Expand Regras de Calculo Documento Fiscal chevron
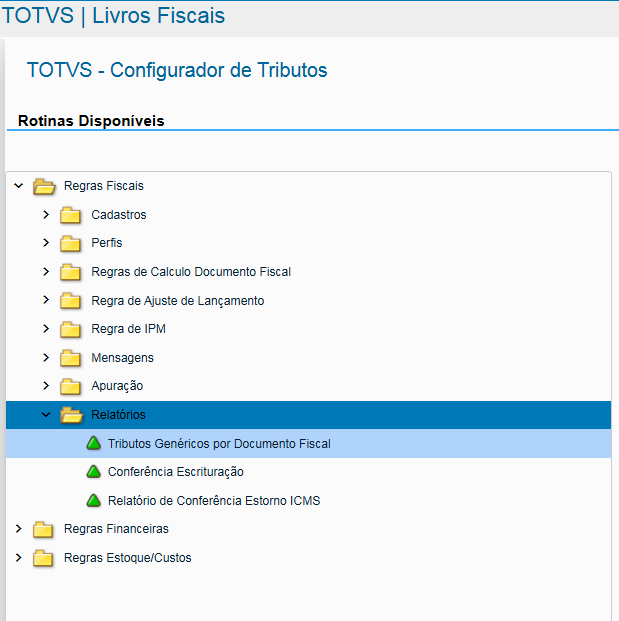619x621 pixels. pos(46,272)
